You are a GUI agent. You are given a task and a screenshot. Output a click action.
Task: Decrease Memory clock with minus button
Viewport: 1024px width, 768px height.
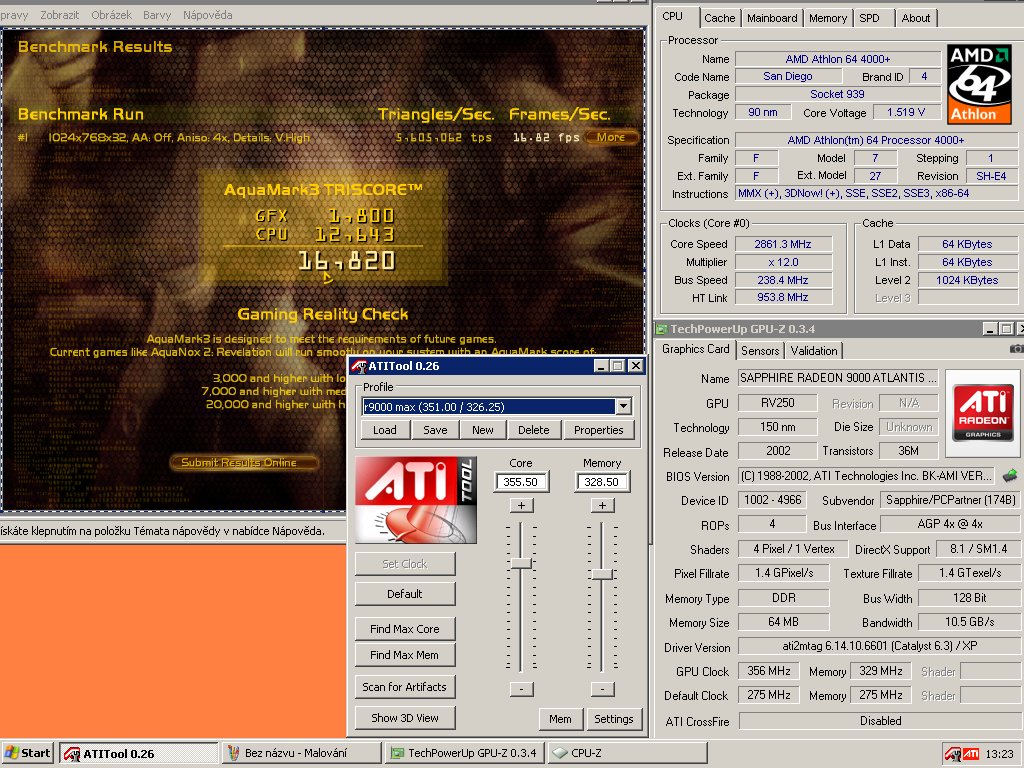click(602, 688)
